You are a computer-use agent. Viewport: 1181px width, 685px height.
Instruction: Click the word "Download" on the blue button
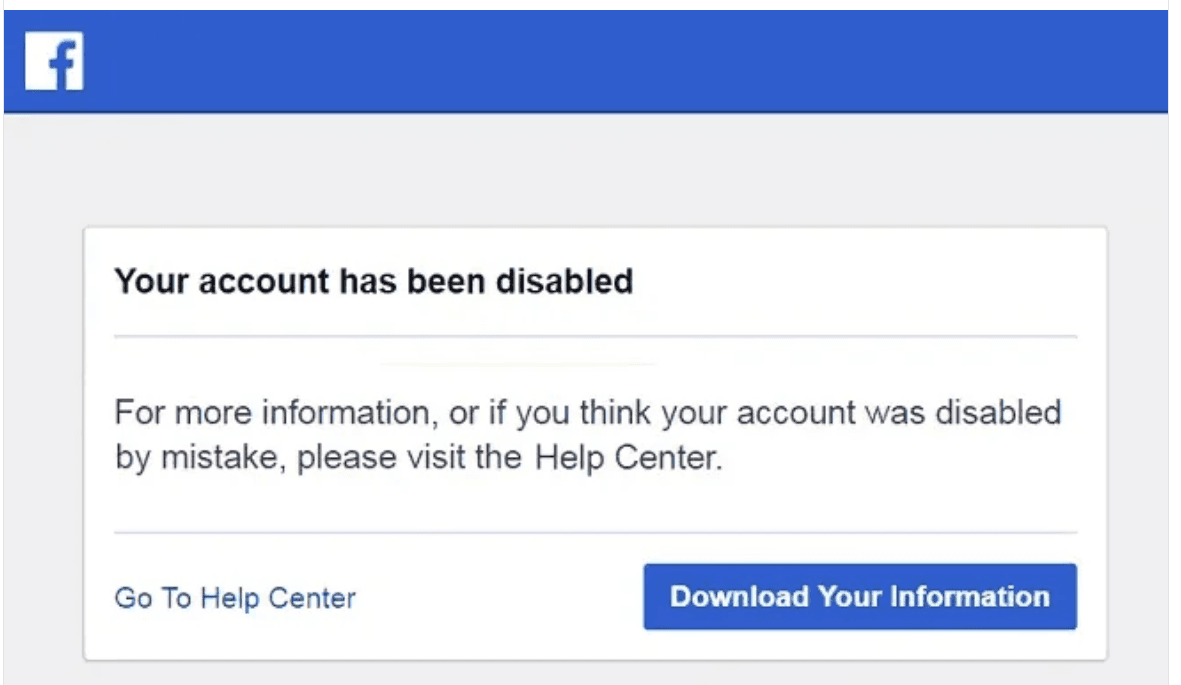740,596
